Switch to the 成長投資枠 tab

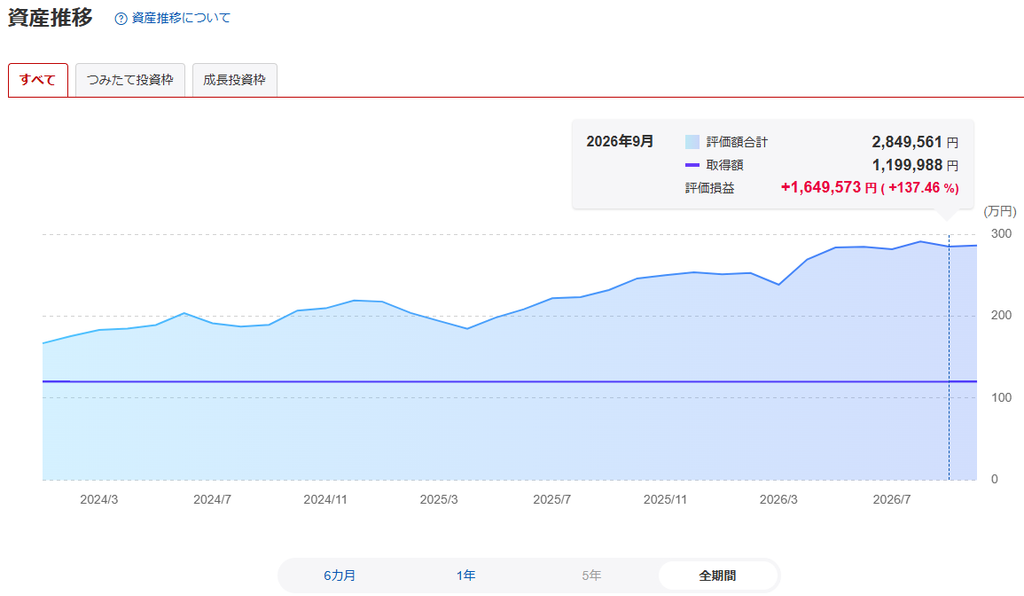tap(234, 80)
